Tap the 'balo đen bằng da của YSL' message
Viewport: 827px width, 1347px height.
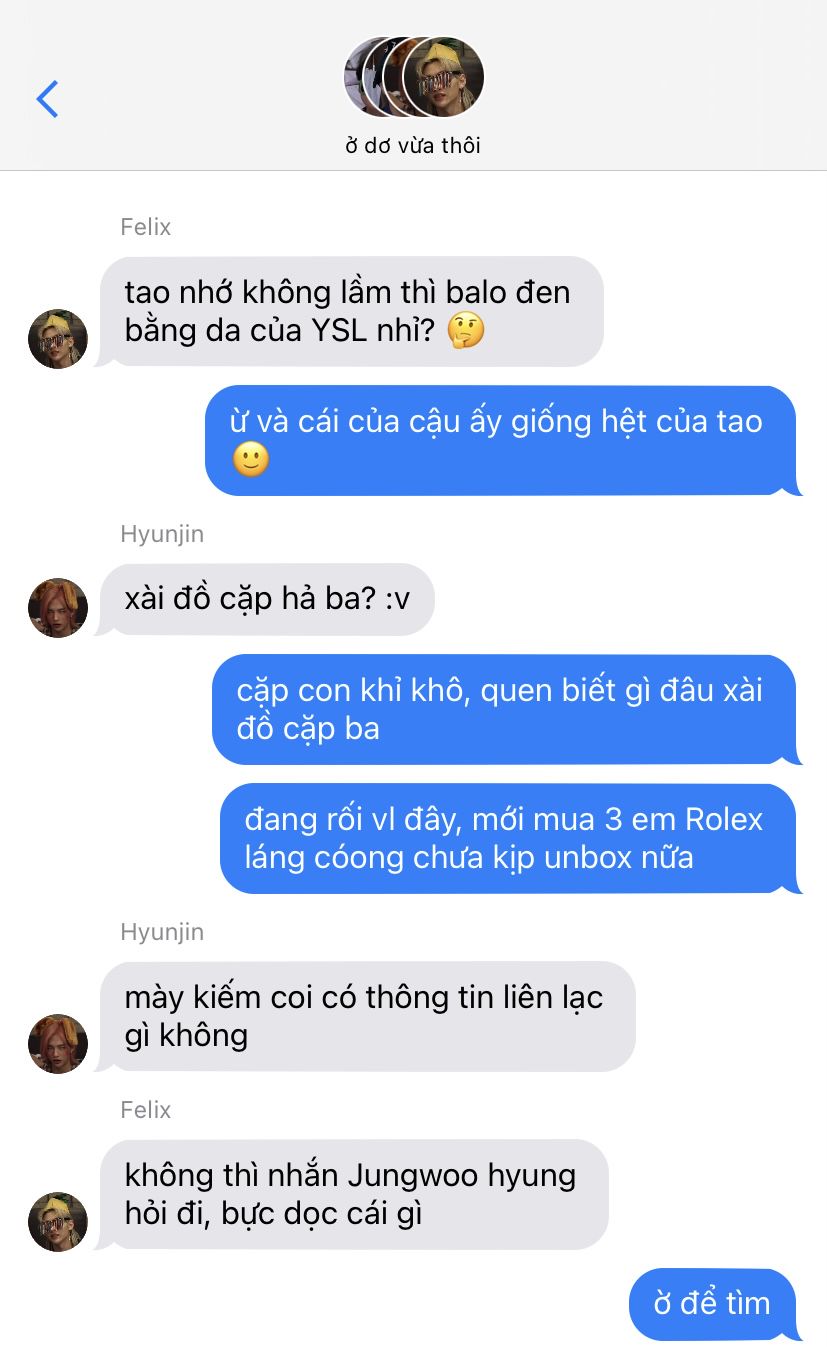[x=352, y=311]
